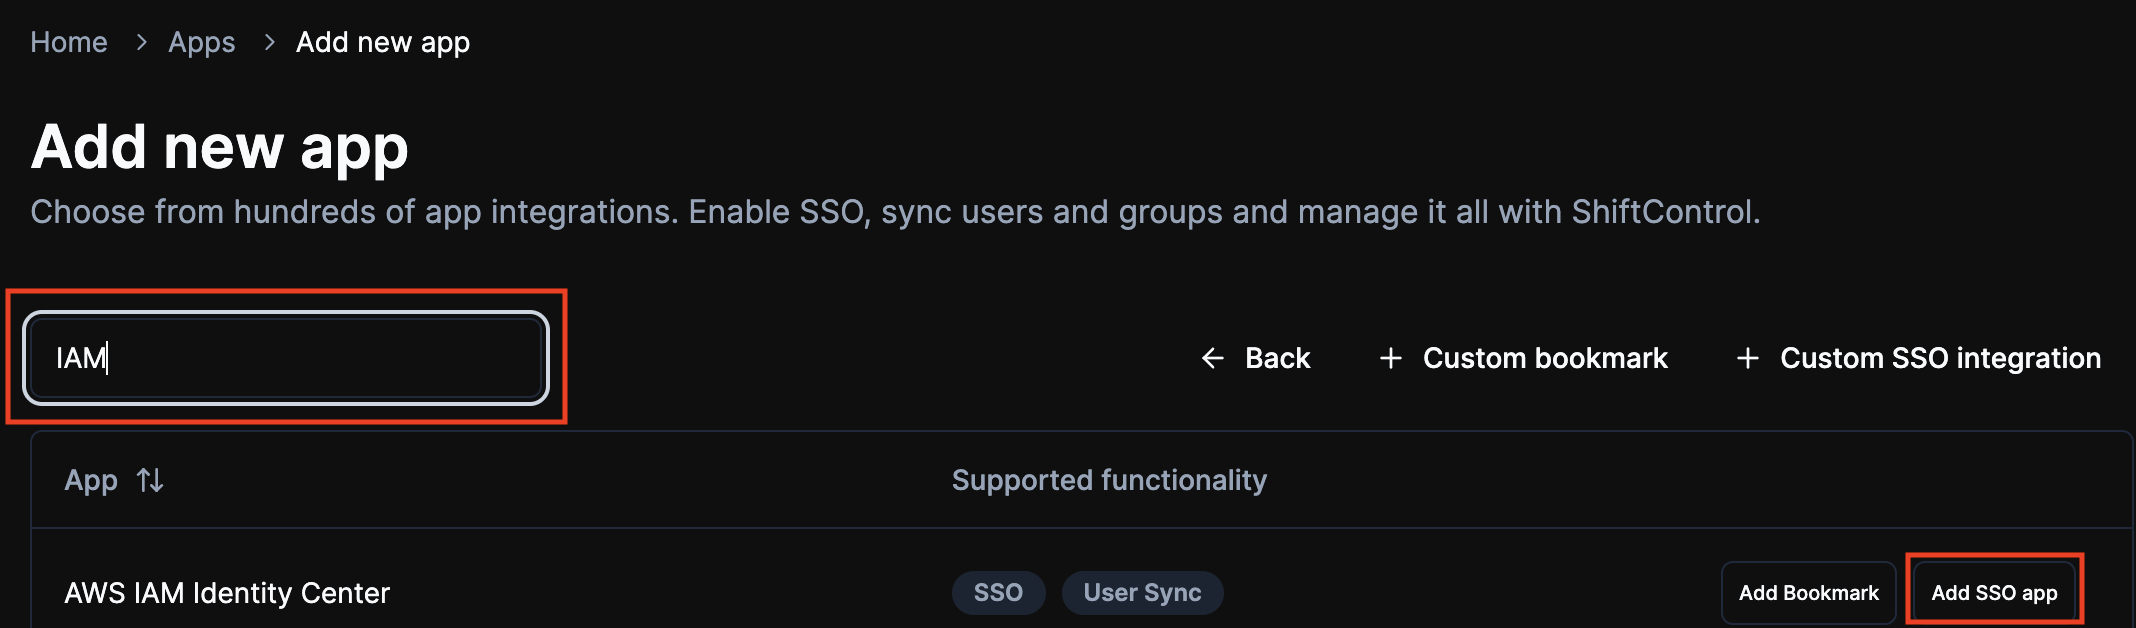Viewport: 2136px width, 628px height.
Task: Click the Add Bookmark button
Action: coord(1809,592)
